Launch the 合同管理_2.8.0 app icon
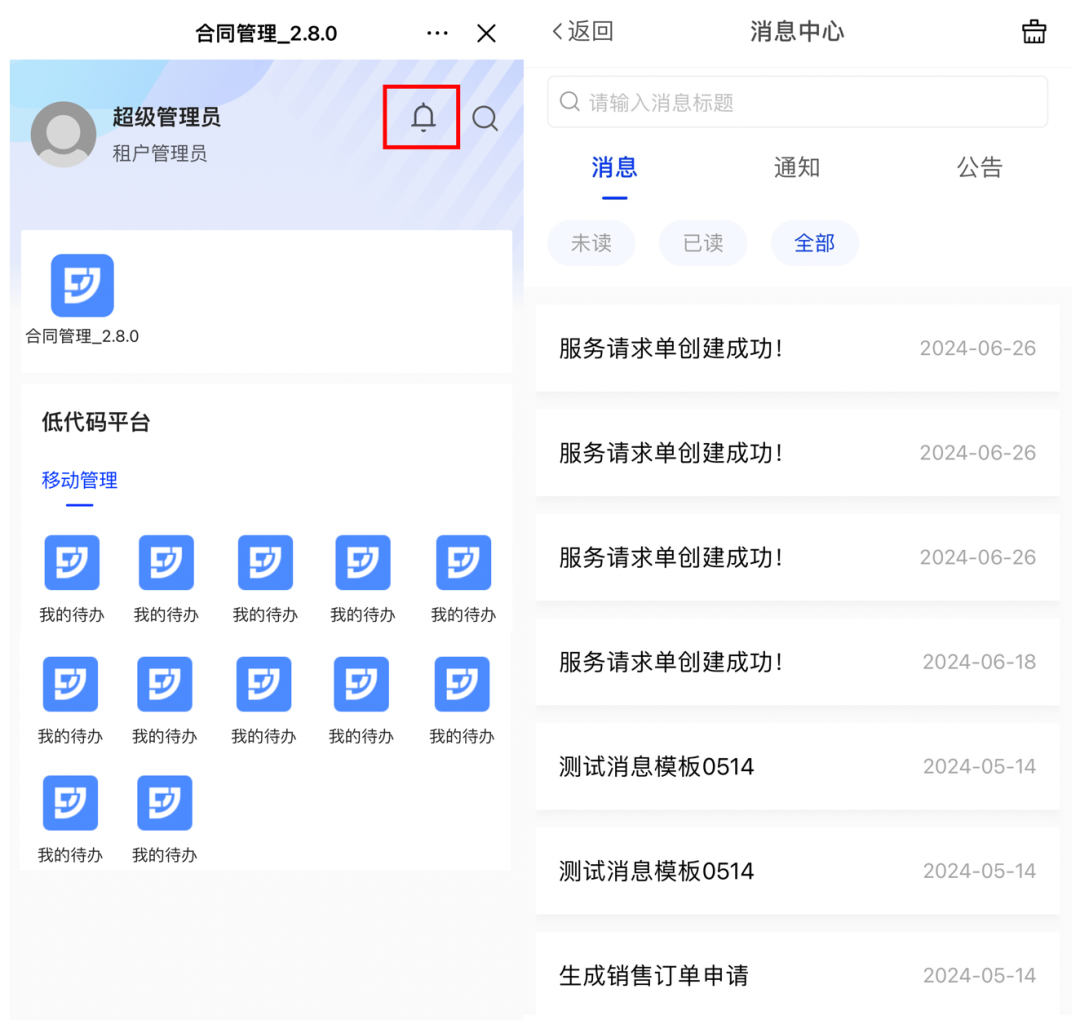This screenshot has width=1080, height=1020. tap(82, 286)
